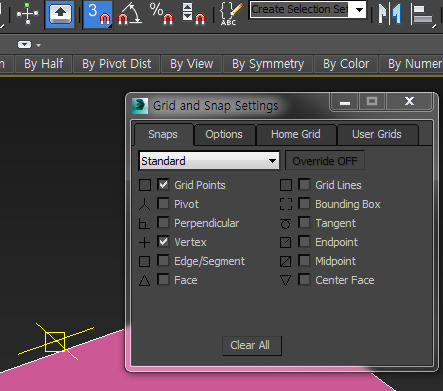The image size is (443, 391).
Task: Enable the Face snap checkbox
Action: pyautogui.click(x=163, y=279)
